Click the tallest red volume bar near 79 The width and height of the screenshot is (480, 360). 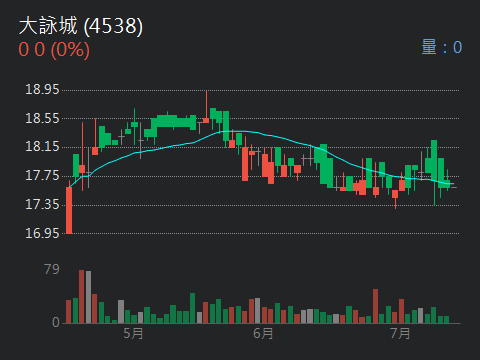[82, 297]
